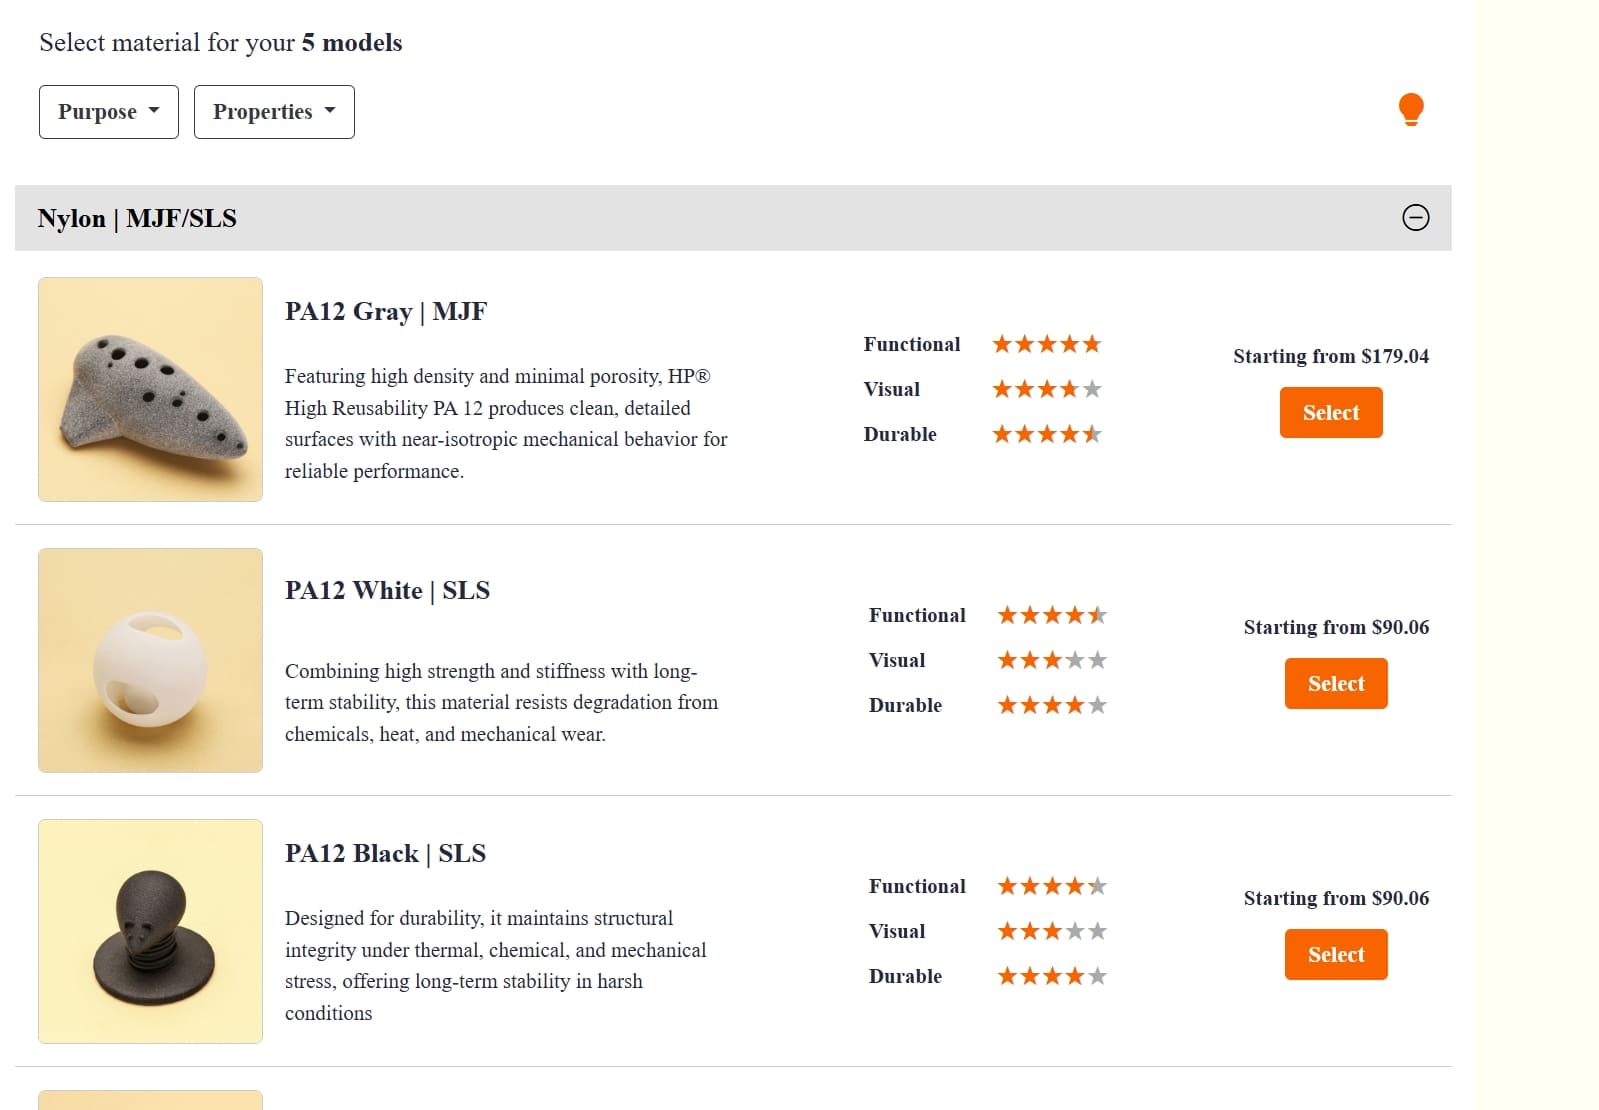Click the Functional rating label for PA12 White
1599x1110 pixels.
(x=916, y=615)
